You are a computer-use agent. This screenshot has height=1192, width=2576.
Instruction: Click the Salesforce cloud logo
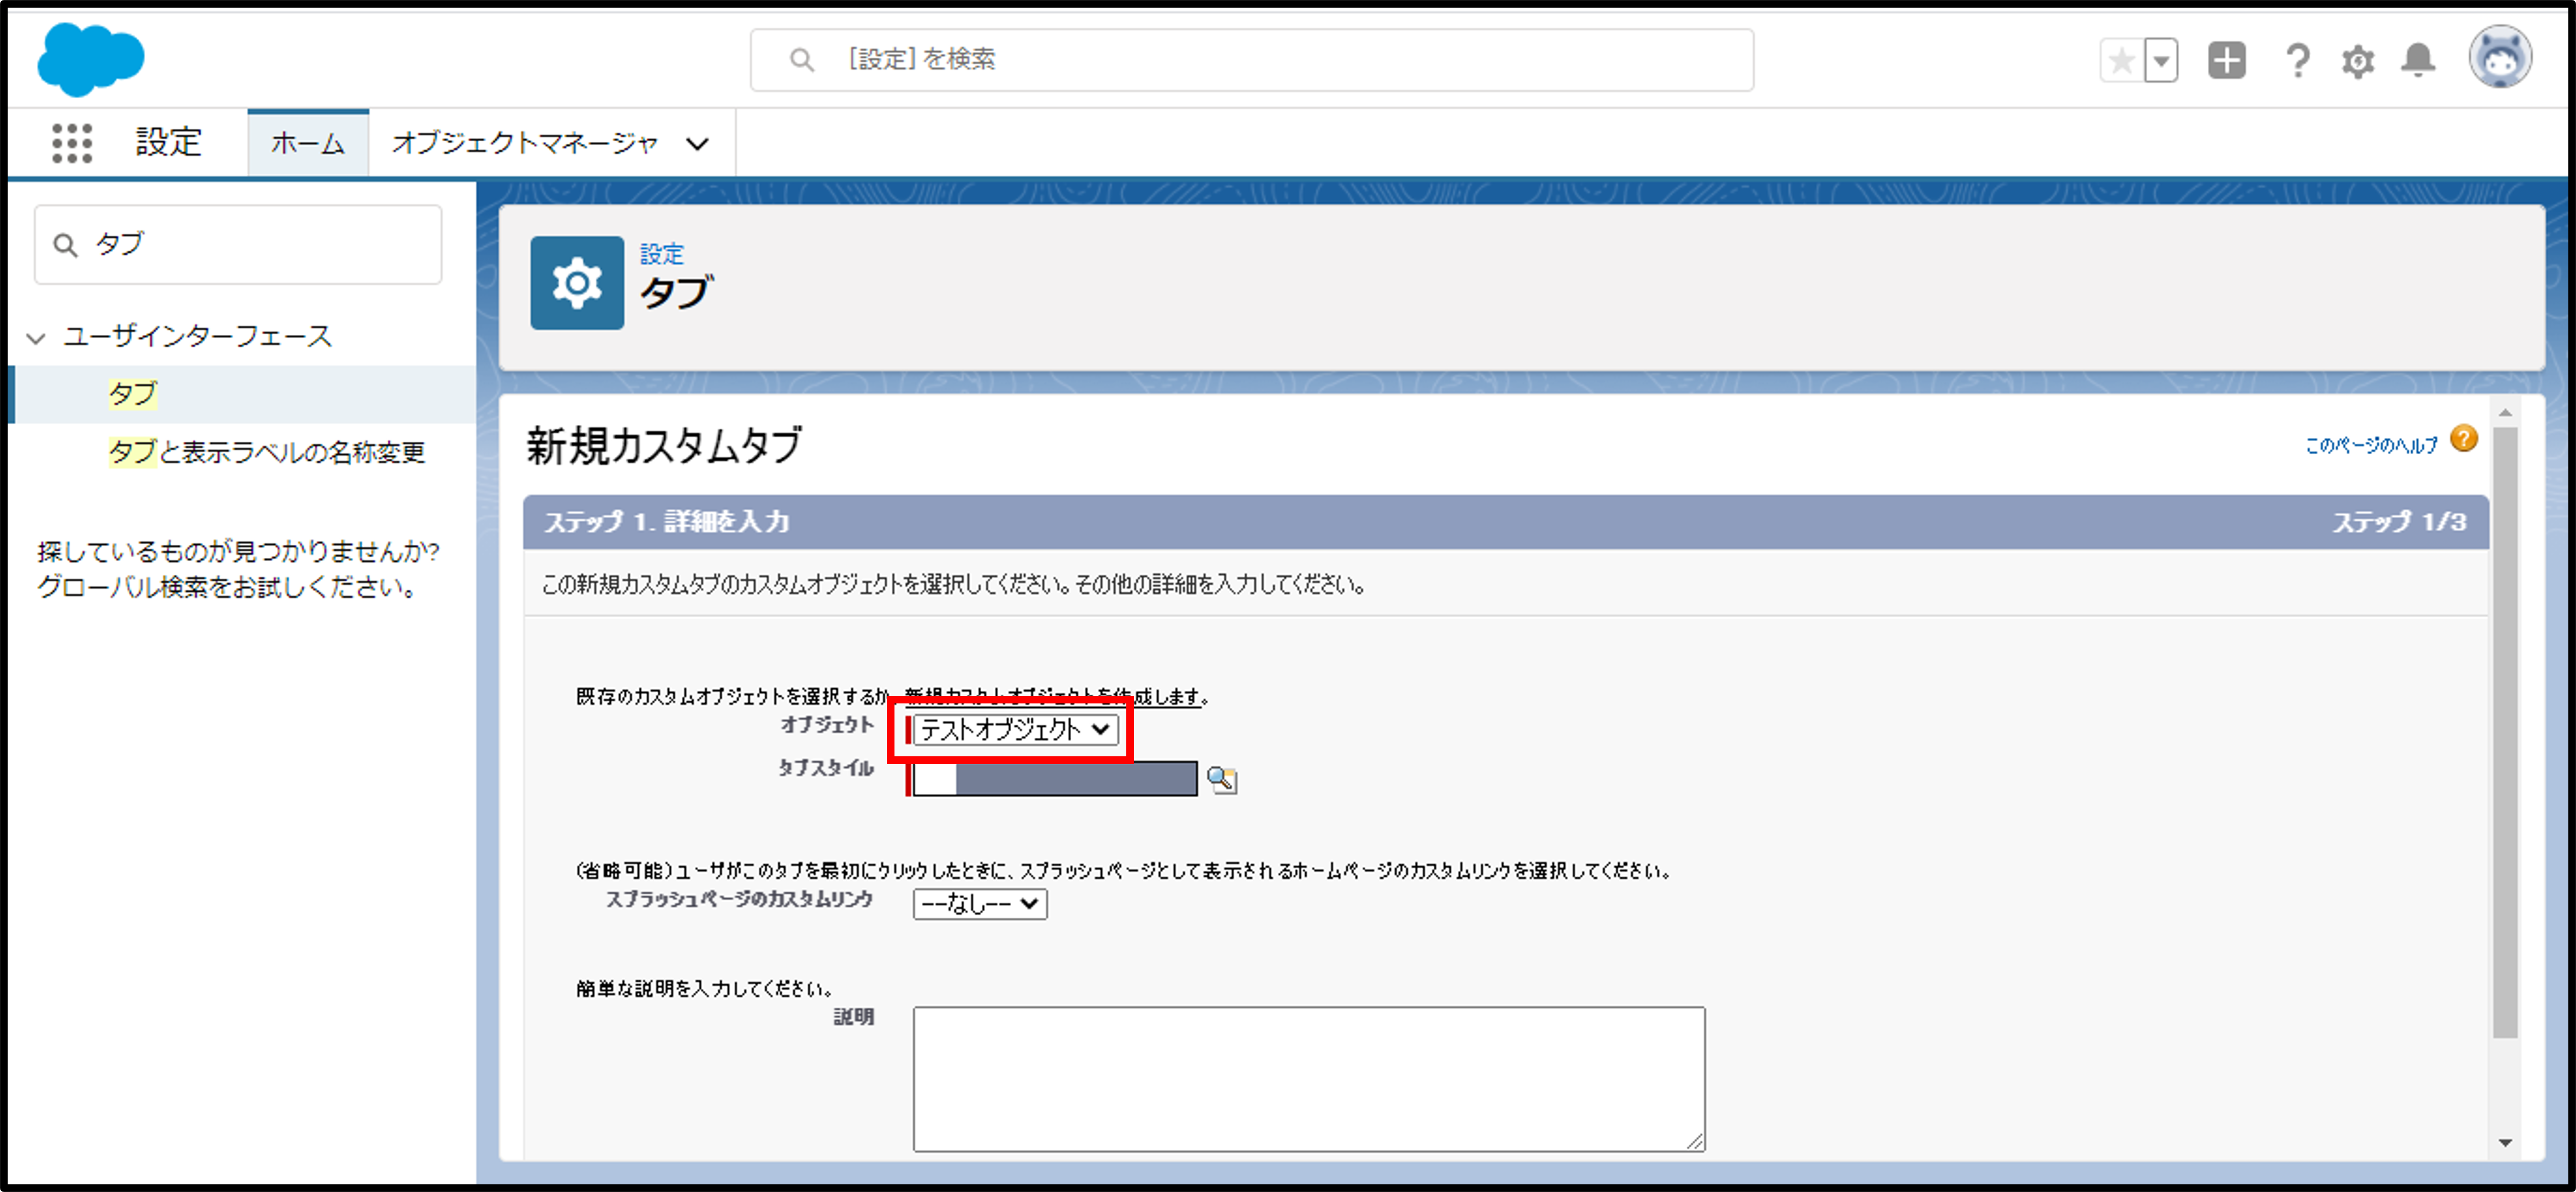[x=90, y=59]
